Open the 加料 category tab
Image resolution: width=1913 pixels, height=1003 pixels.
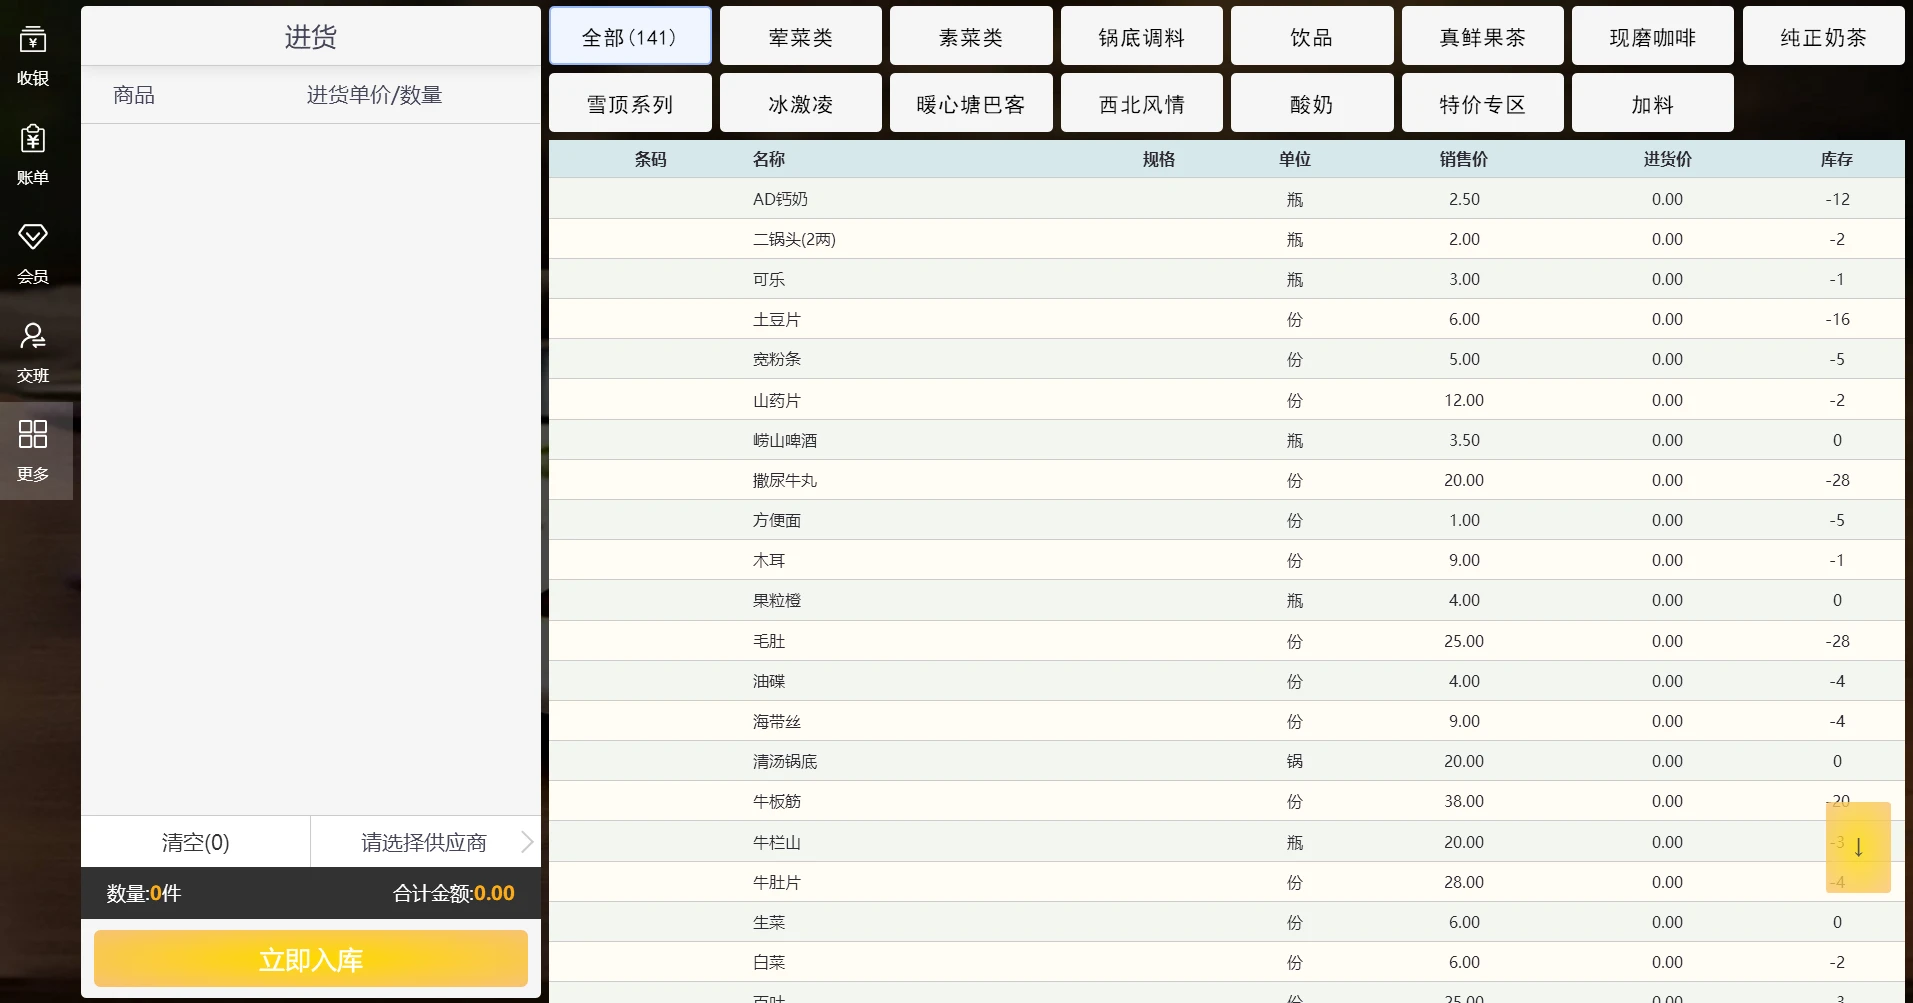(x=1652, y=104)
